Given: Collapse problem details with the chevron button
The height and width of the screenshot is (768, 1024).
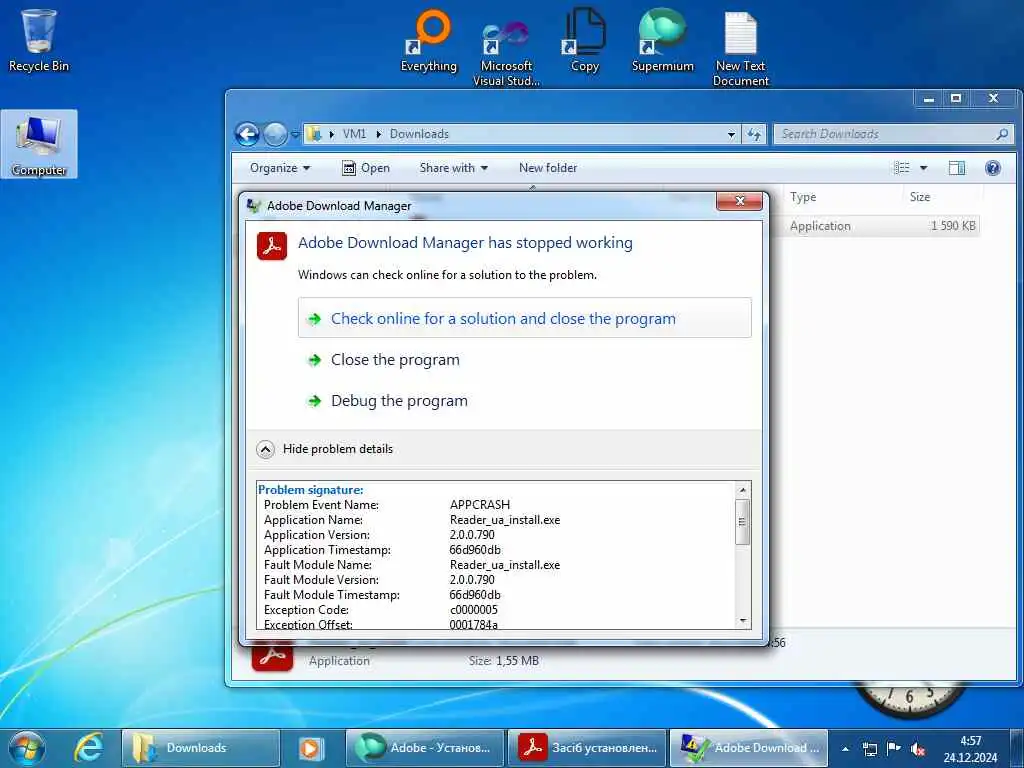Looking at the screenshot, I should click(265, 449).
